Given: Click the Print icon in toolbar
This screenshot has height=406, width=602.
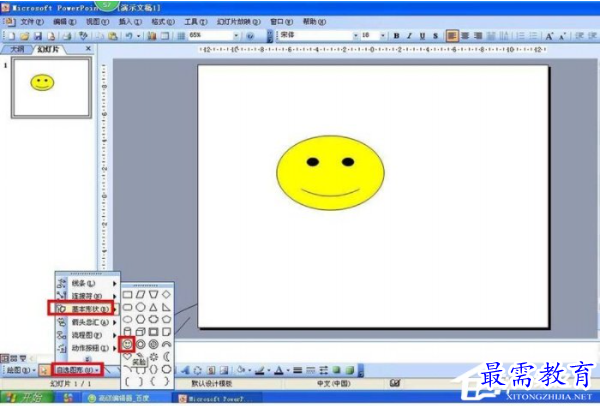Looking at the screenshot, I should click(67, 36).
